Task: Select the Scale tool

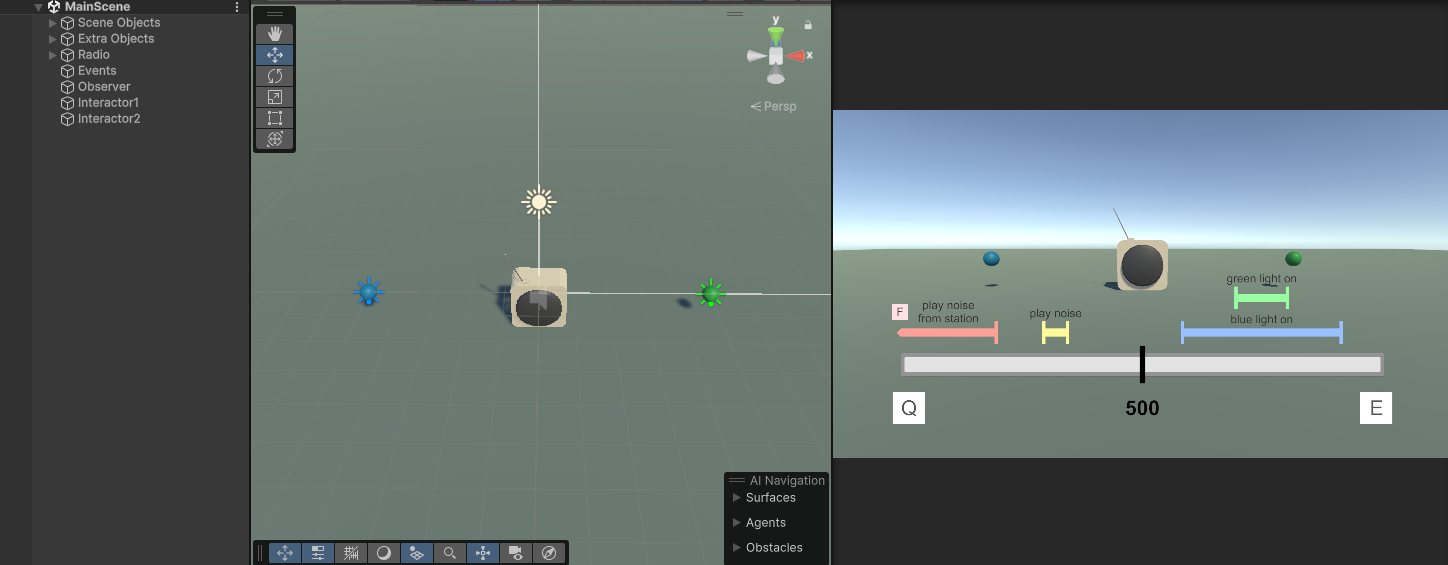Action: pyautogui.click(x=275, y=97)
